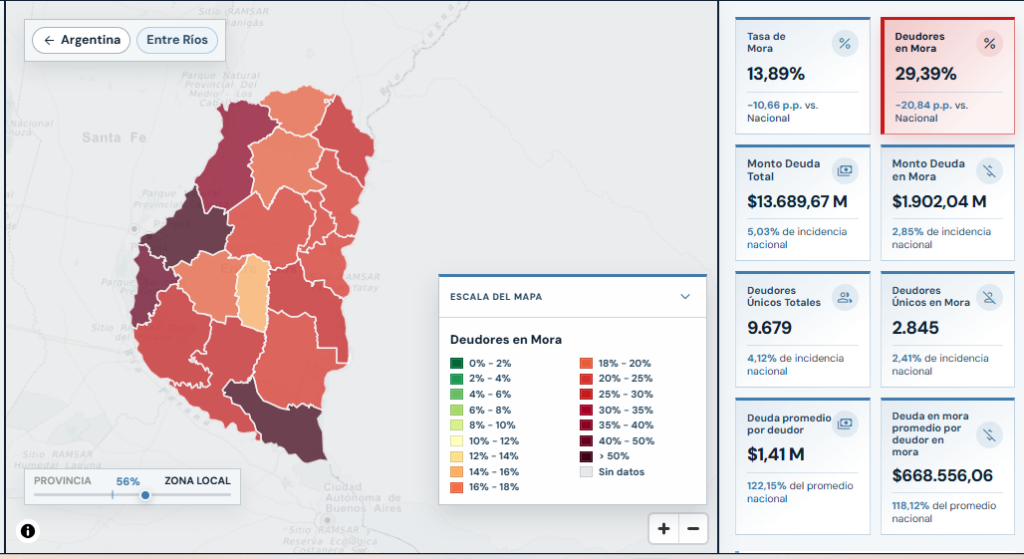Click the 25% - 30% legend swatch
Screen dimensions: 1024x559
pyautogui.click(x=586, y=394)
